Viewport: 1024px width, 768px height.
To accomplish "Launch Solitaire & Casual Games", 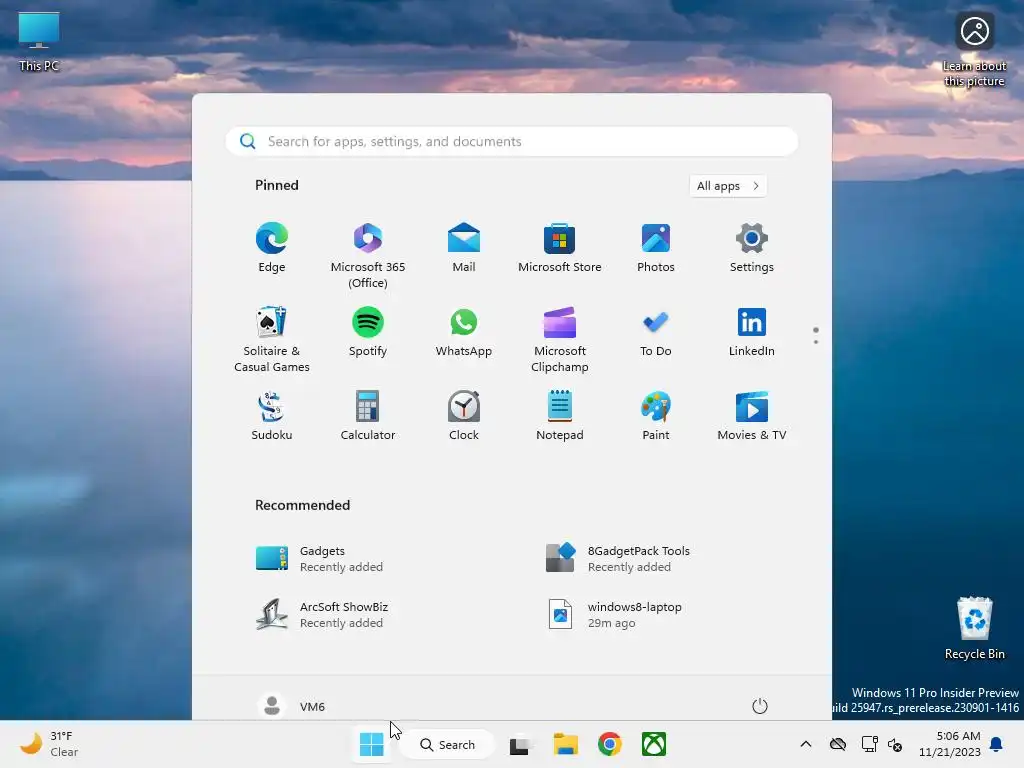I will 272,340.
